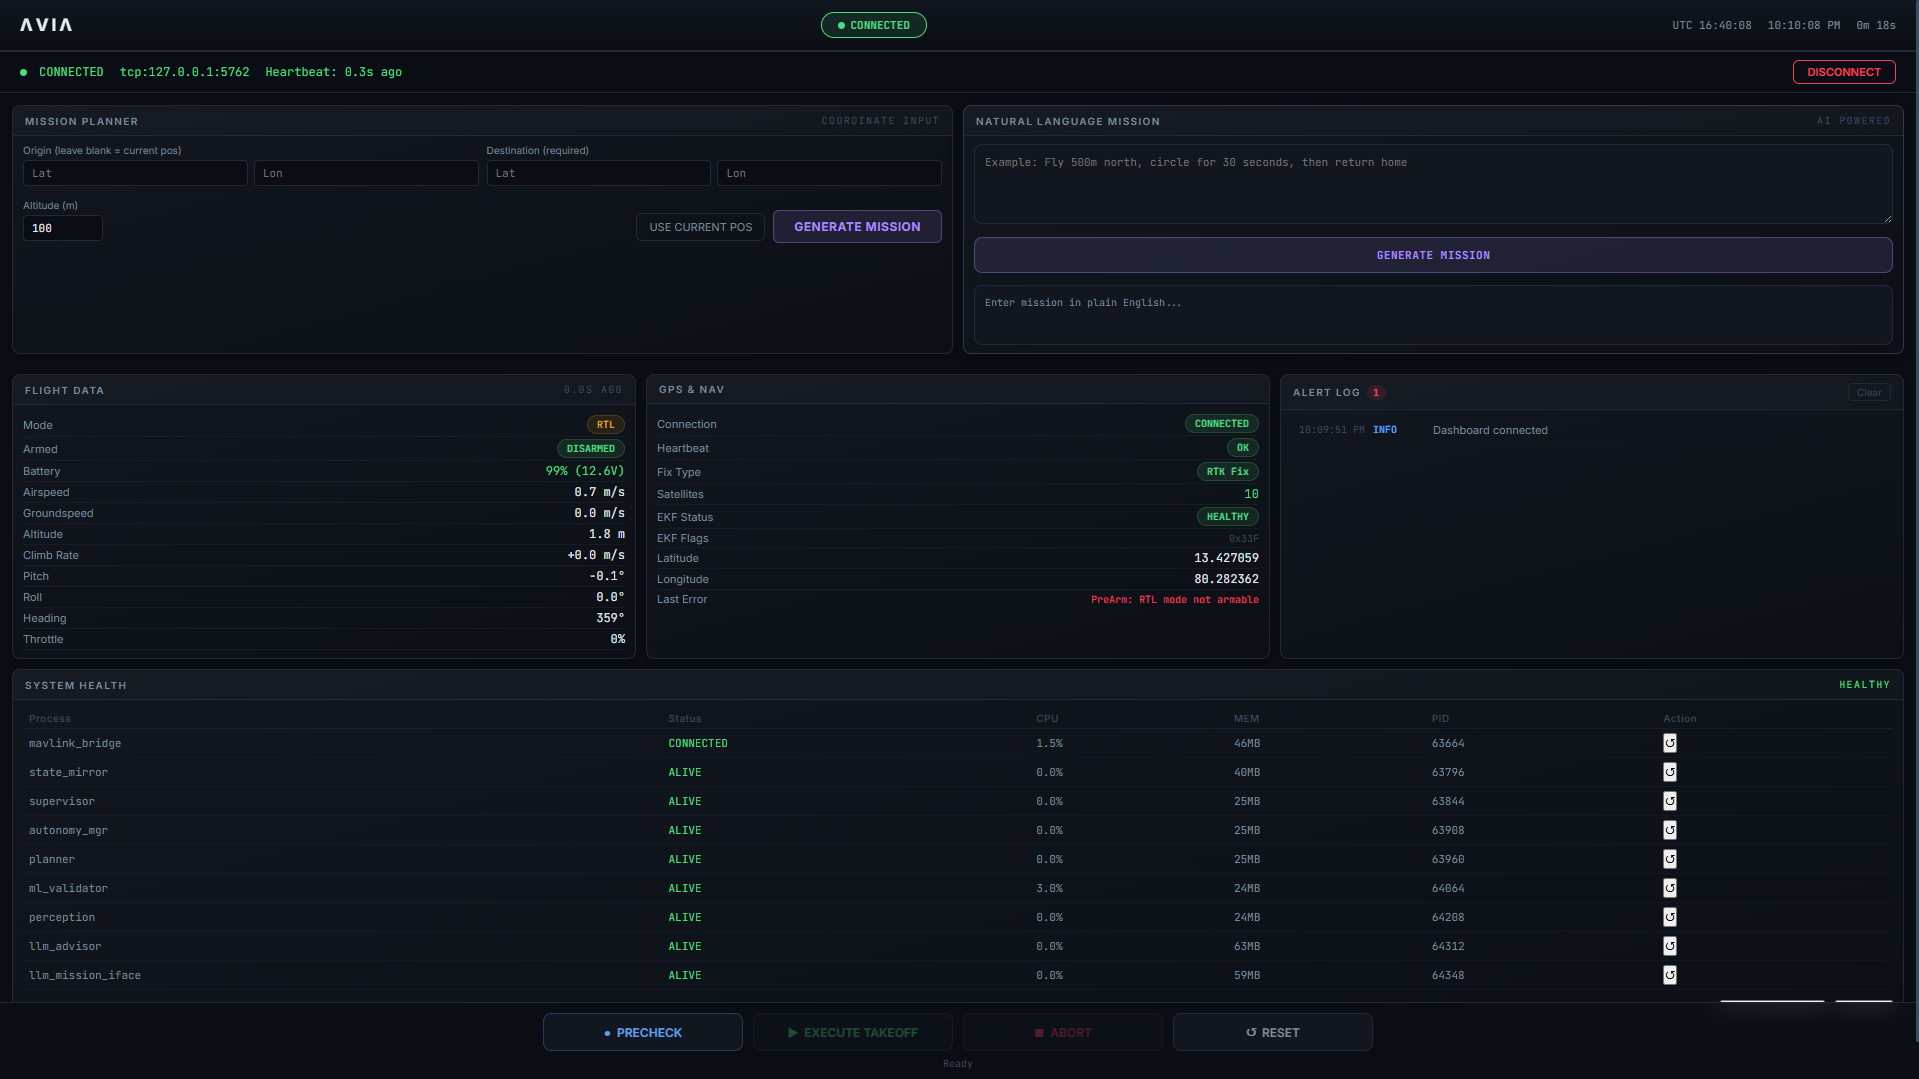
Task: Click restart icon for ml_validator
Action: [x=1669, y=888]
